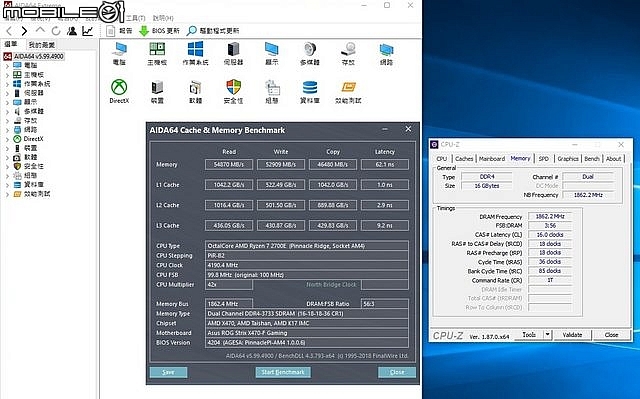The height and width of the screenshot is (399, 640).
Task: Open the large 網路 icon in main panel
Action: pos(386,53)
